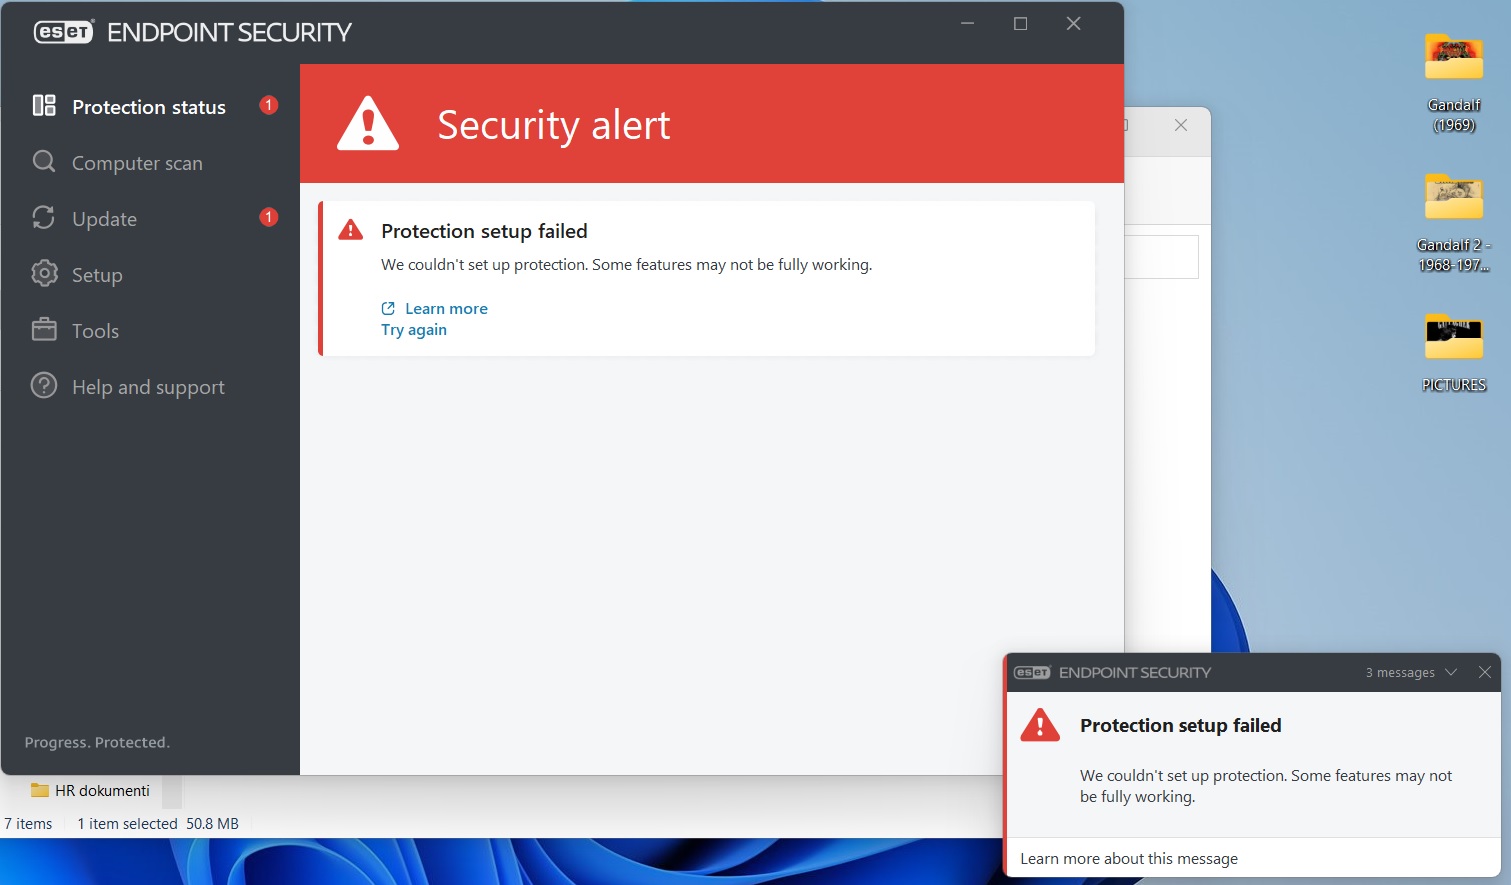This screenshot has width=1511, height=885.
Task: Click the card's couldn't set up protection text
Action: [x=627, y=265]
